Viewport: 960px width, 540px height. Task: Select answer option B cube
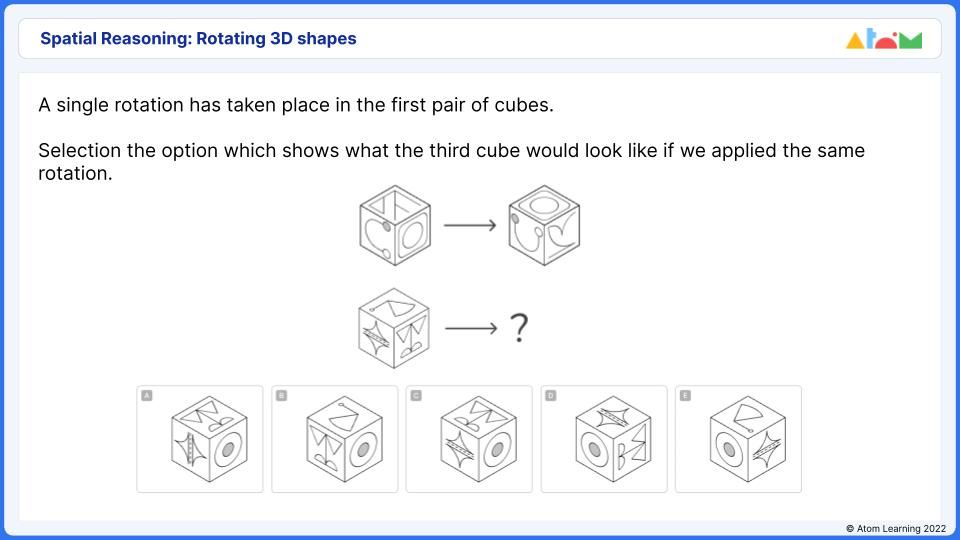tap(344, 439)
